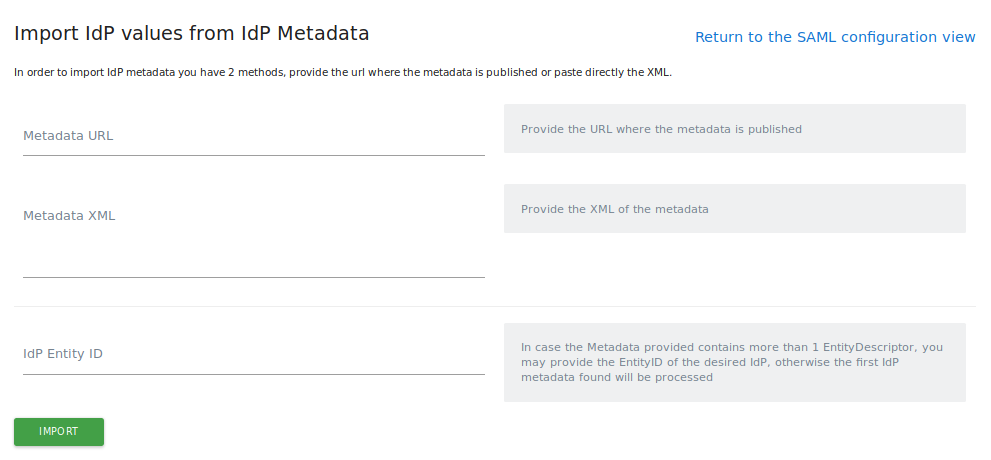Click the underline of the Metadata URL field

tap(253, 155)
